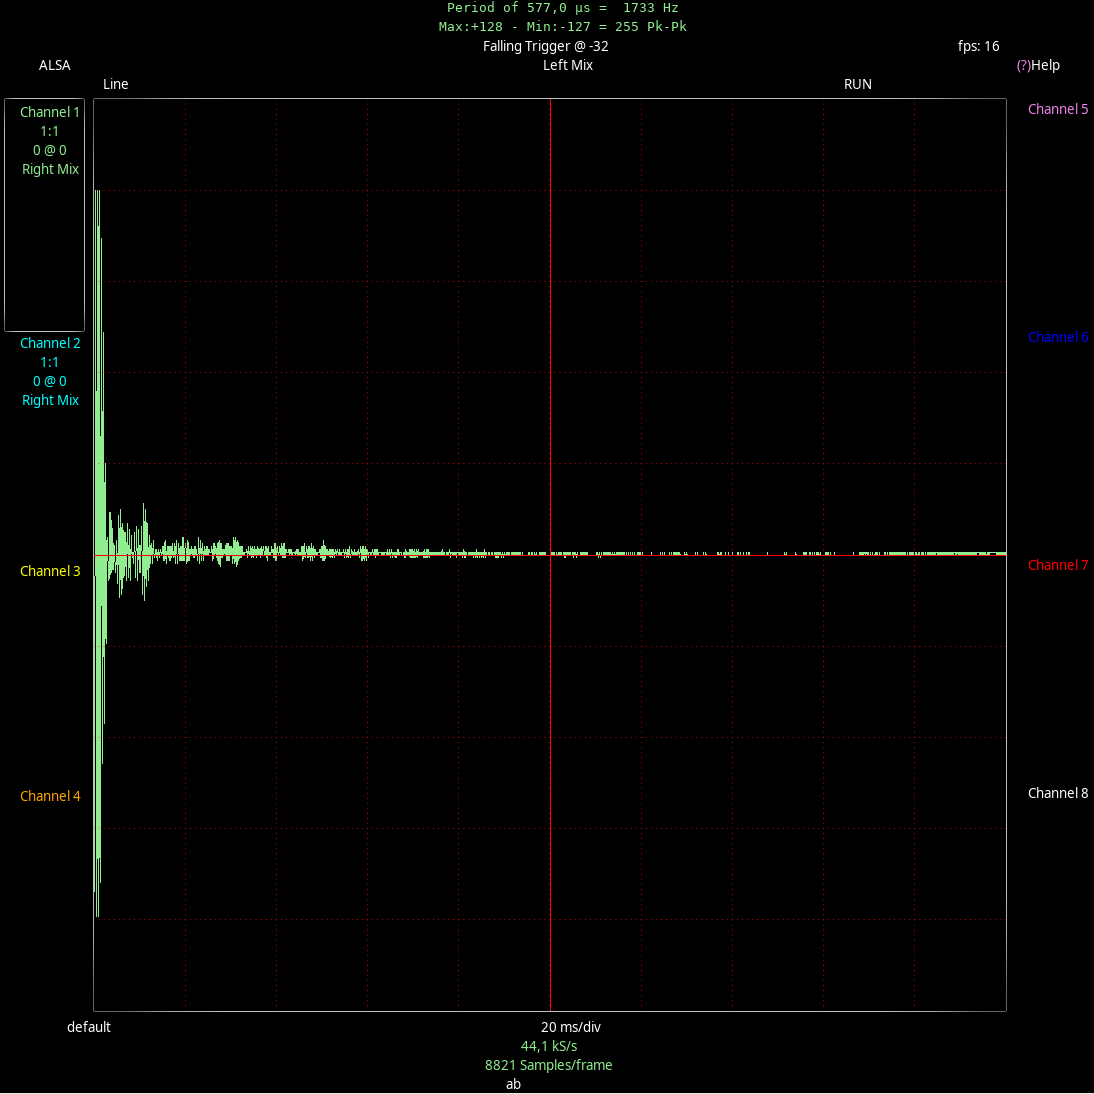
Task: Click the RUN status to pause
Action: [x=857, y=84]
